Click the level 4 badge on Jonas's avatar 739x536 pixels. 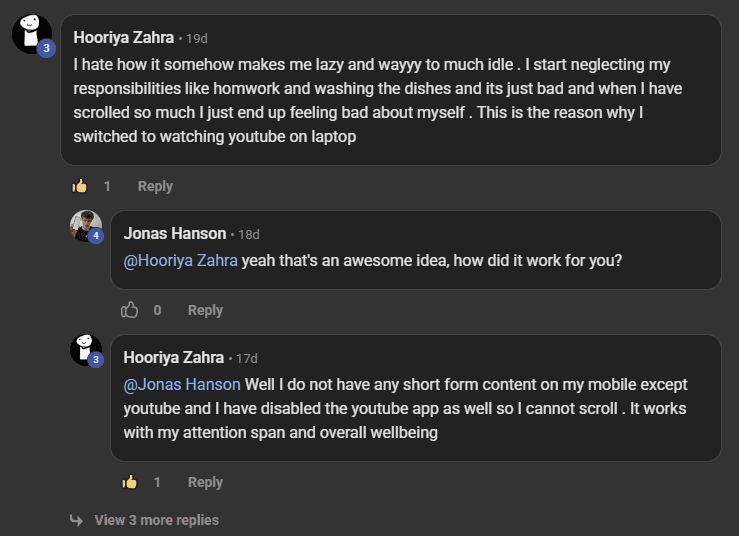coord(96,237)
